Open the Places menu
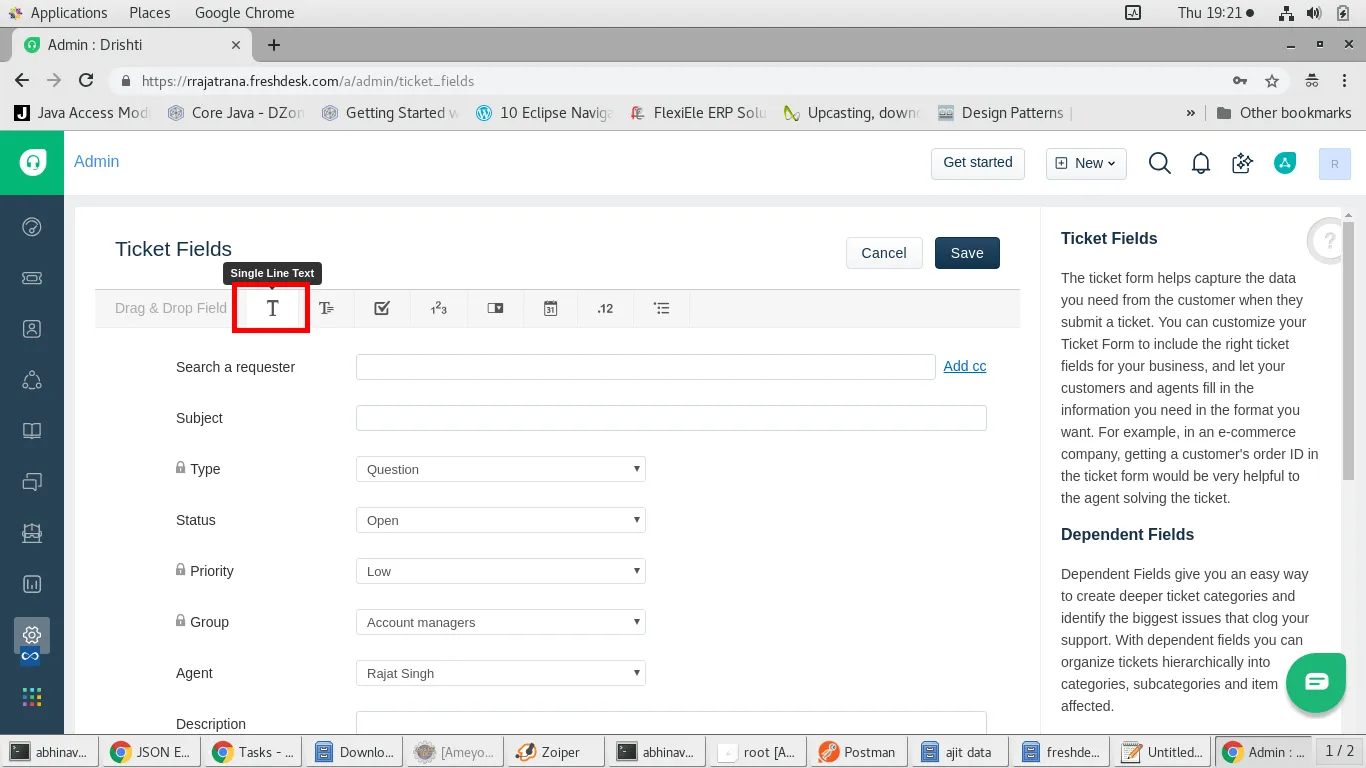 coord(150,13)
